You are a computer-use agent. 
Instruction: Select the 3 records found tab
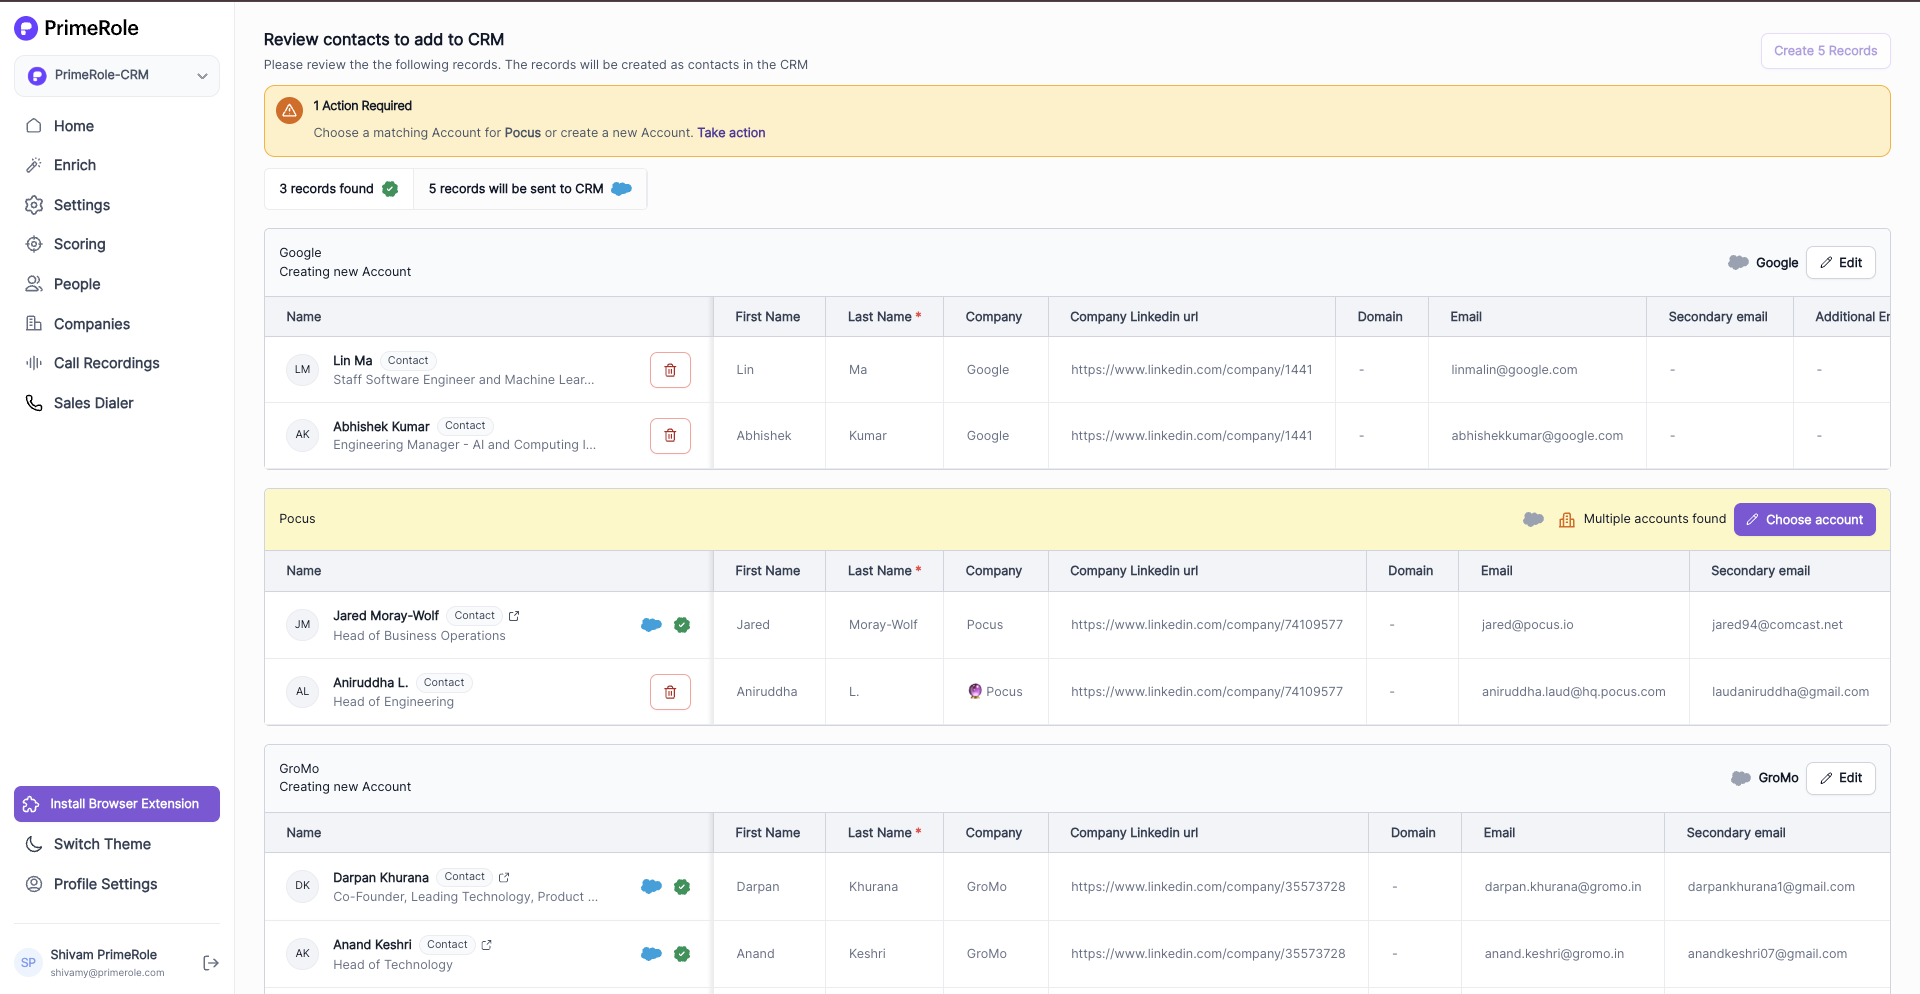(338, 189)
